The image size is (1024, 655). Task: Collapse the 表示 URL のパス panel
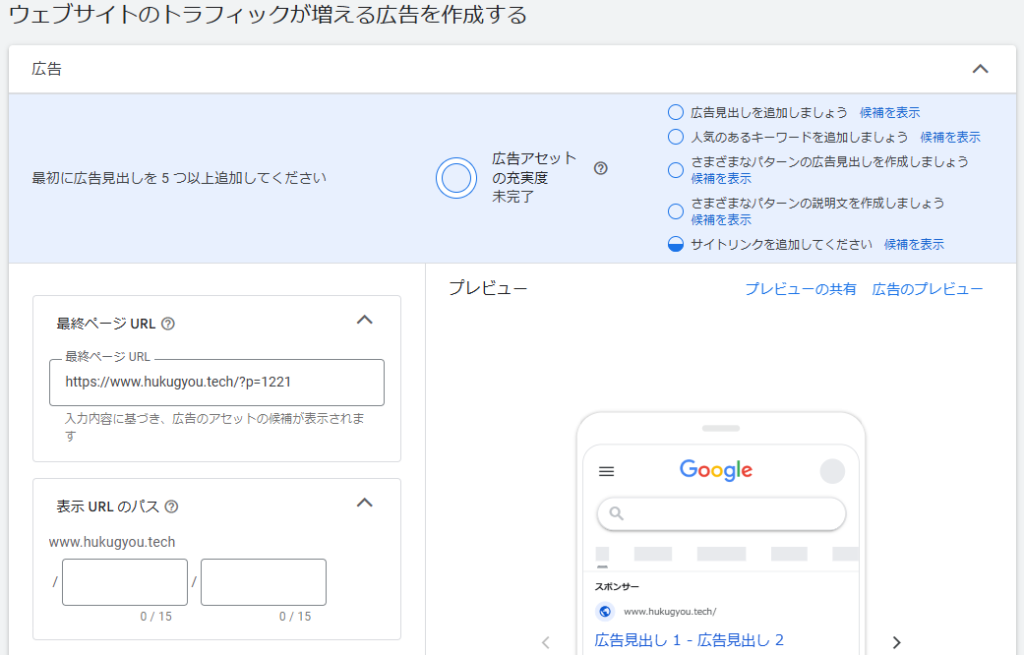click(x=365, y=503)
